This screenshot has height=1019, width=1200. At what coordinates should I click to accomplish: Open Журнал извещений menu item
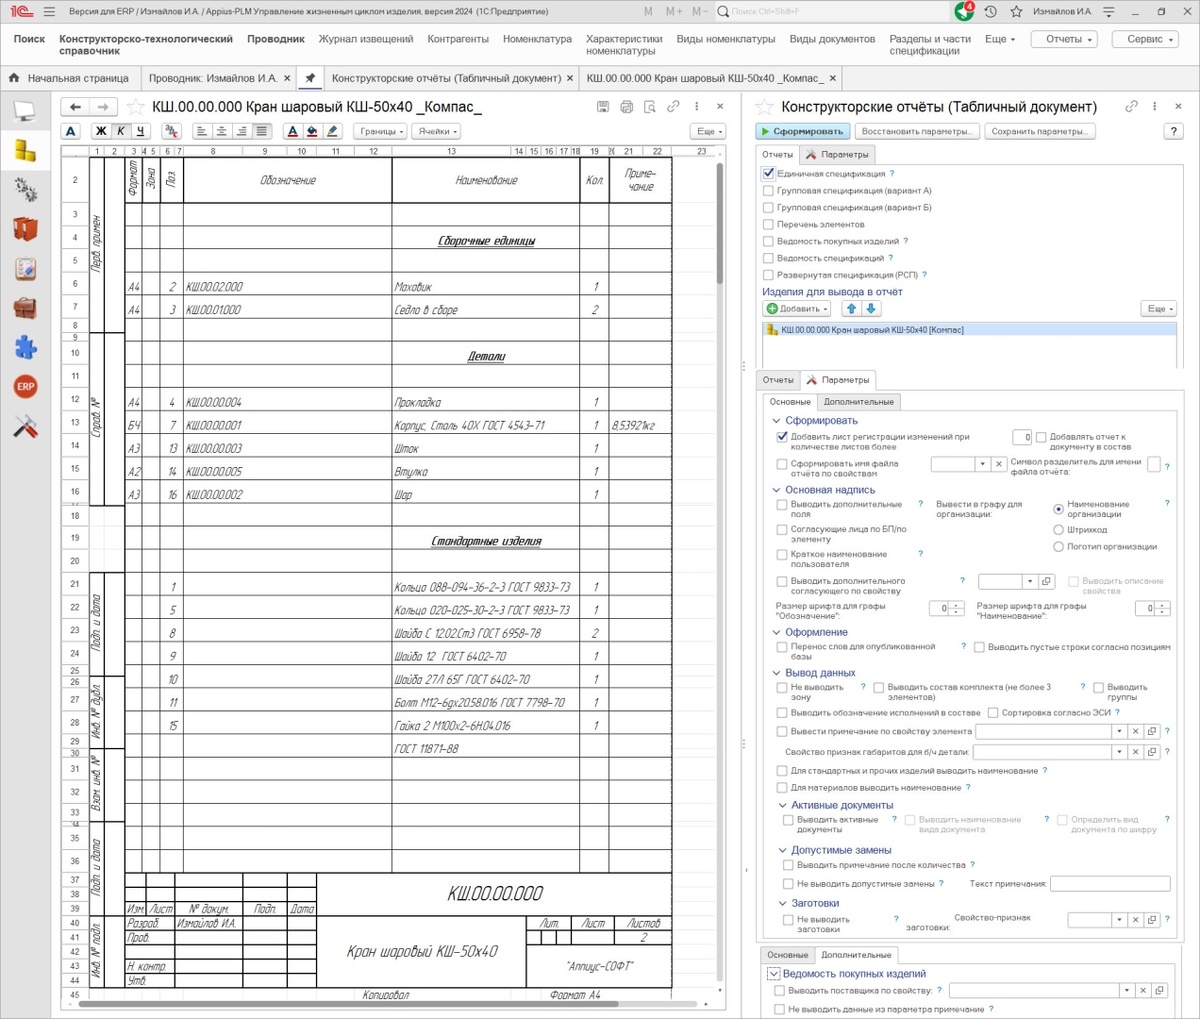coord(366,39)
